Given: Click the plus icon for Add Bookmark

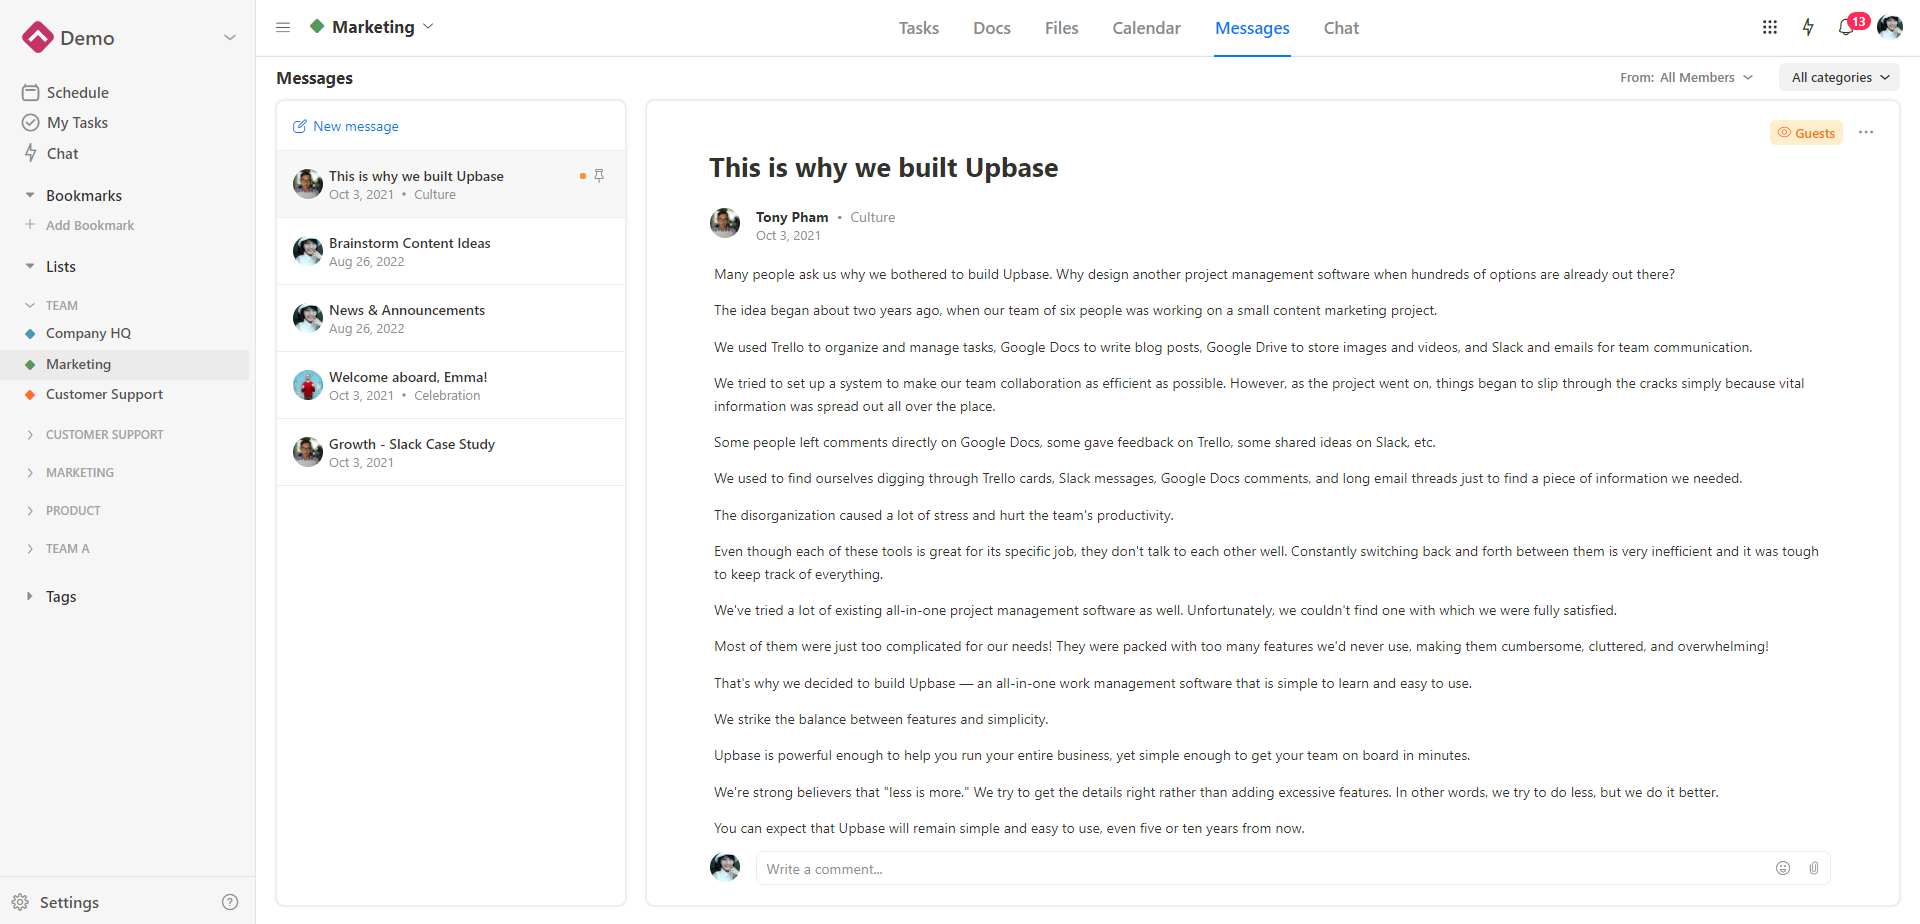Looking at the screenshot, I should coord(30,225).
